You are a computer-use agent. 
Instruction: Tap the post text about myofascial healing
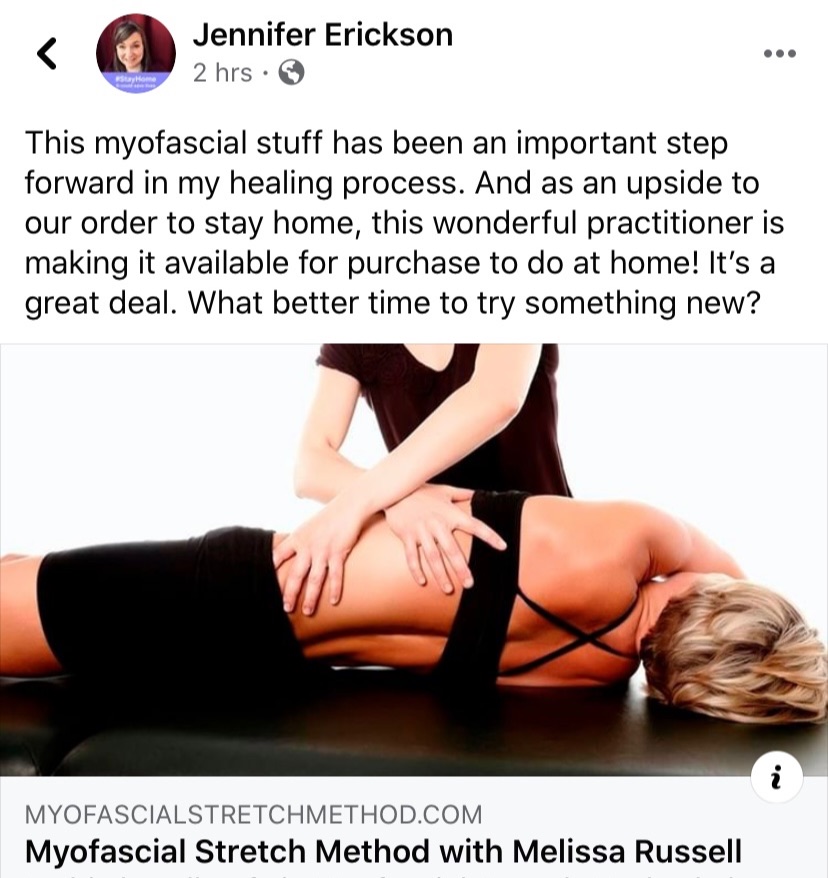pos(404,223)
